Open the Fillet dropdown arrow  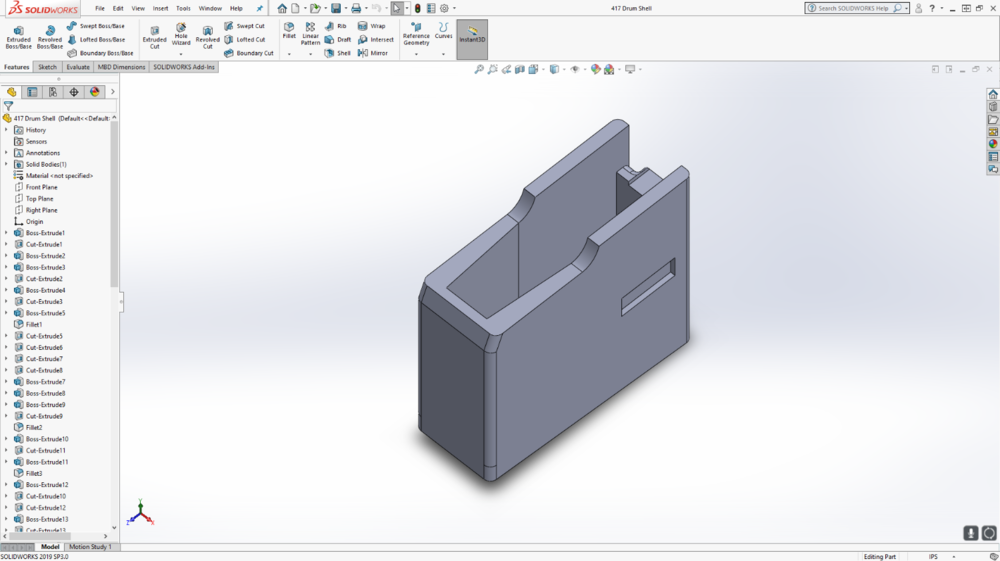(289, 54)
